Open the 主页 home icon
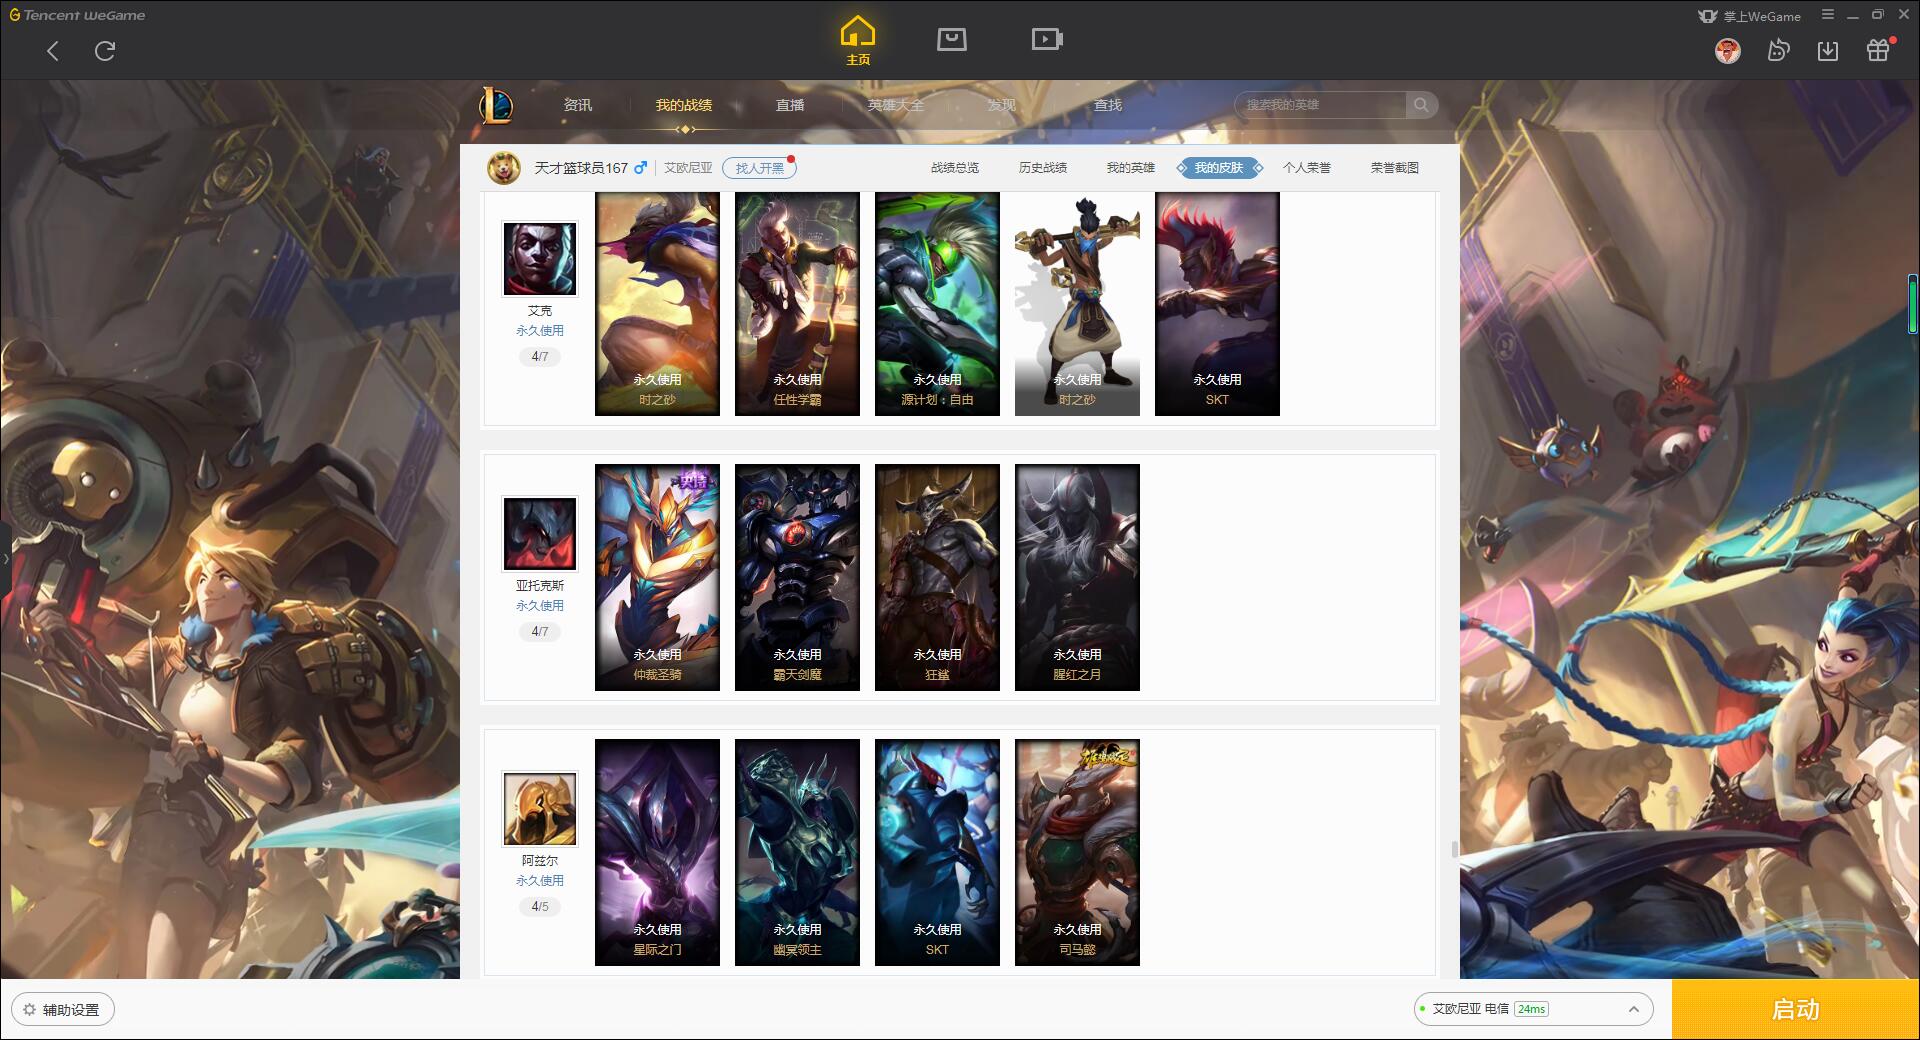Viewport: 1920px width, 1040px height. [x=858, y=41]
